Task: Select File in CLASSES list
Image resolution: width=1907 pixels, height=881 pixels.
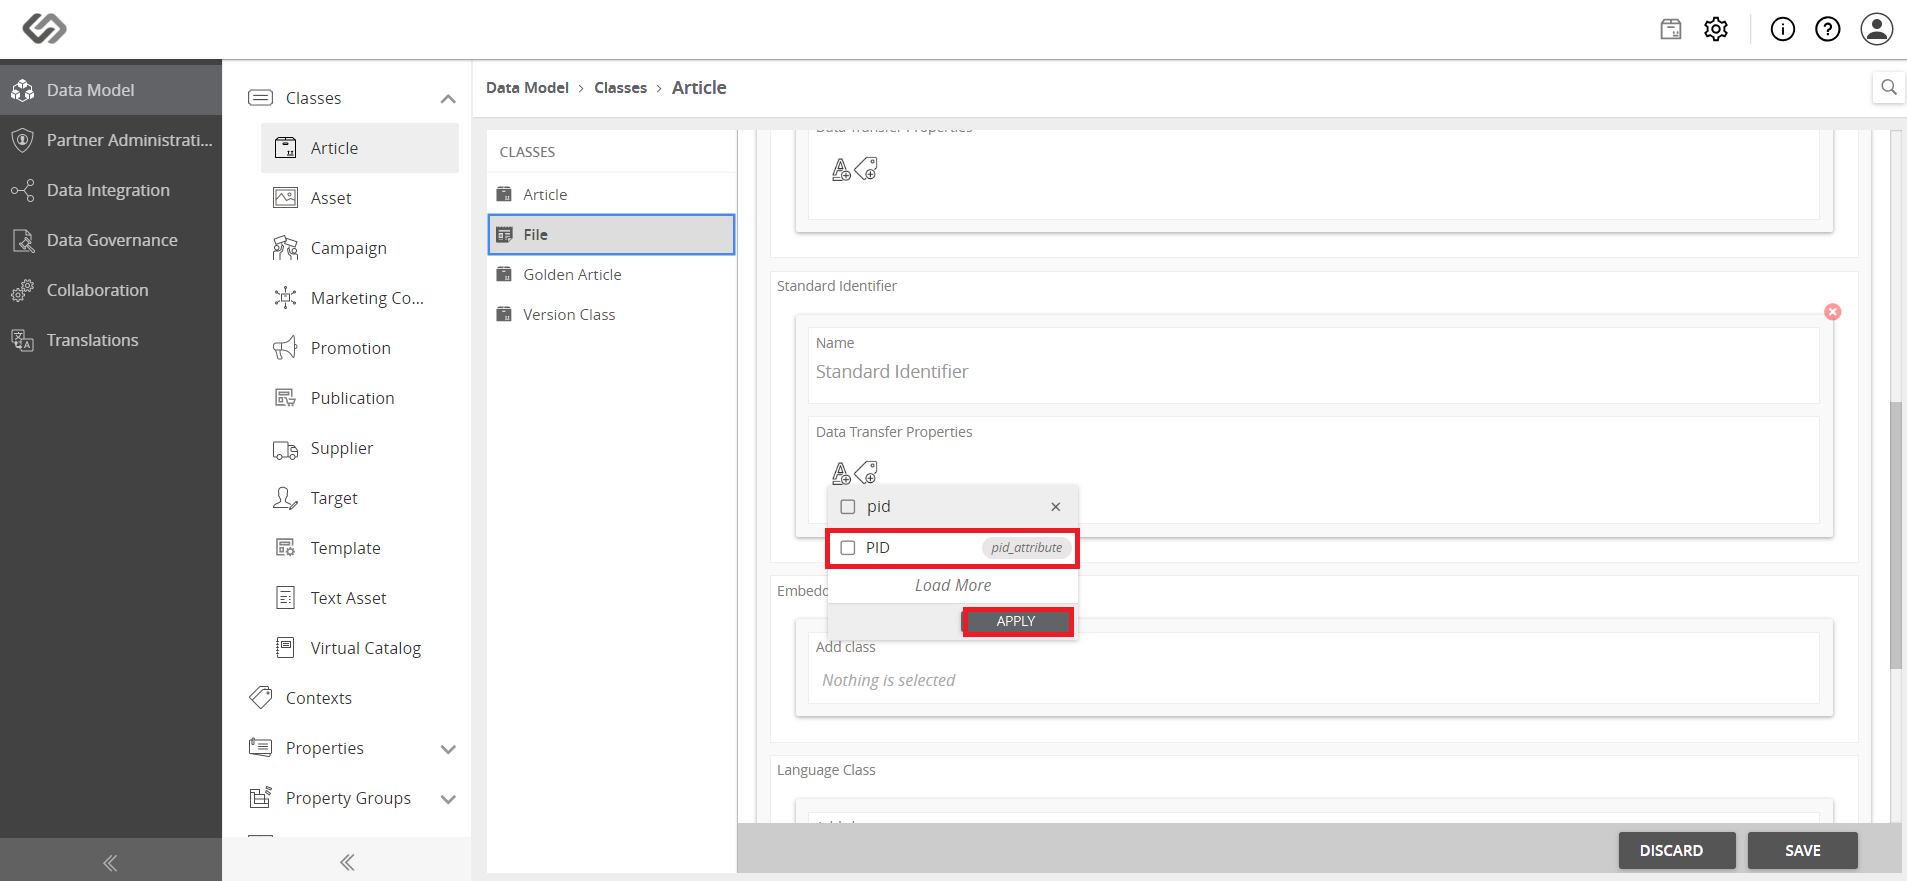Action: 611,234
